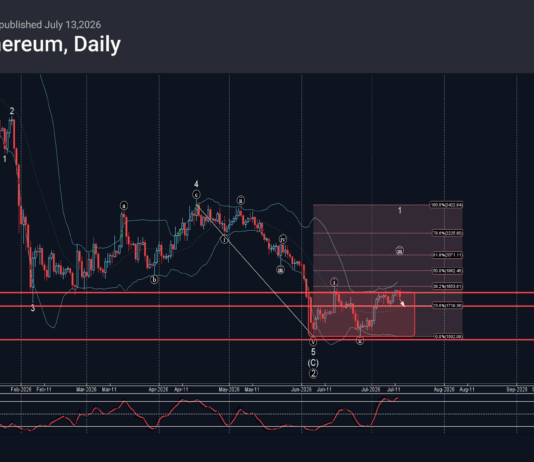Click the circled 'c' label under wave 4
This screenshot has height=462, width=534.
[x=196, y=195]
